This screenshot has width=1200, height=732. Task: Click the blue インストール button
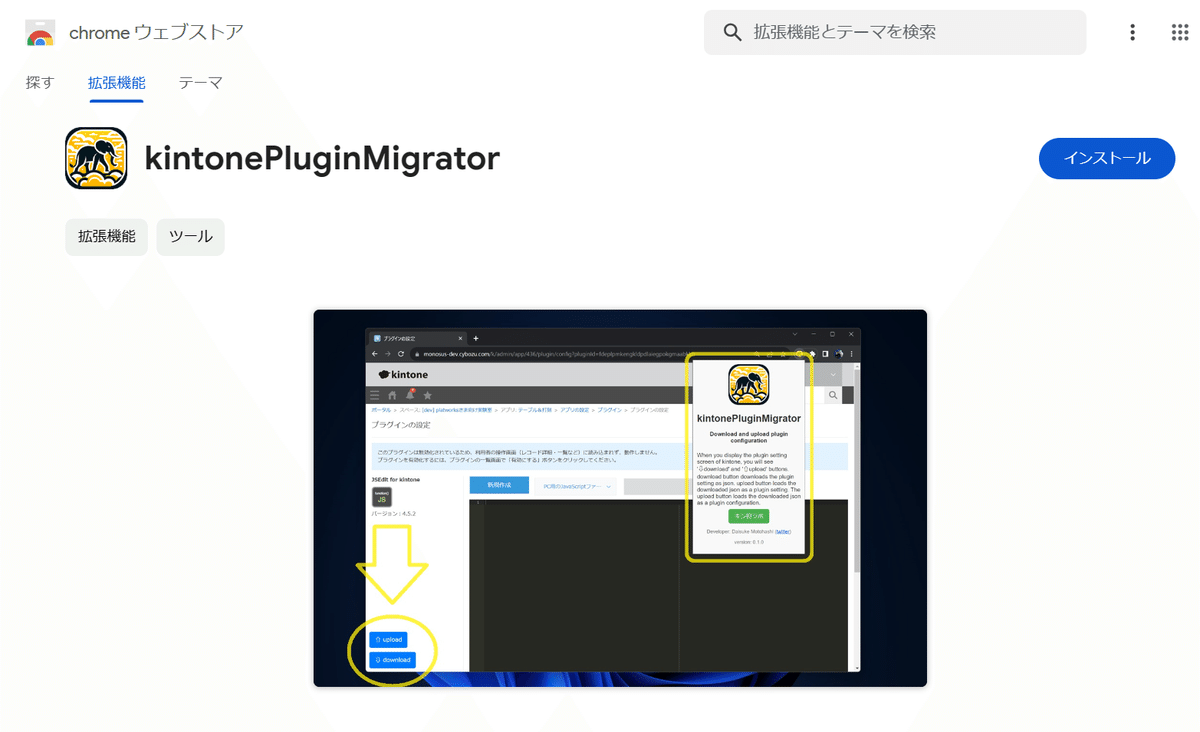pyautogui.click(x=1107, y=158)
